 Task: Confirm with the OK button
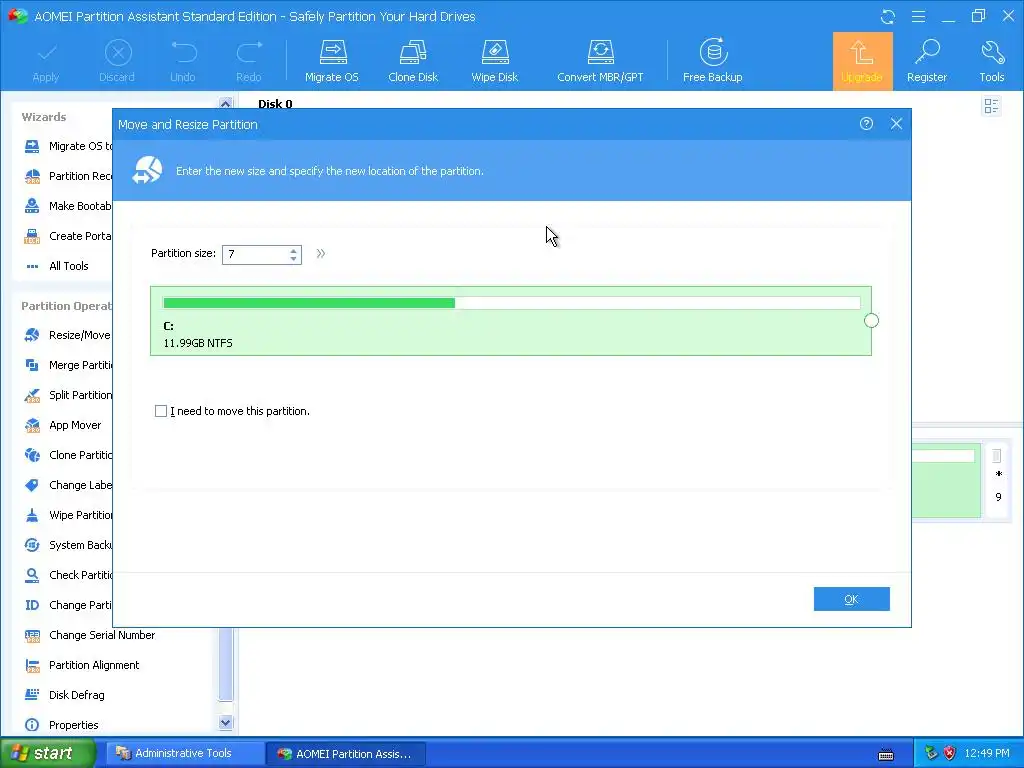pos(852,599)
